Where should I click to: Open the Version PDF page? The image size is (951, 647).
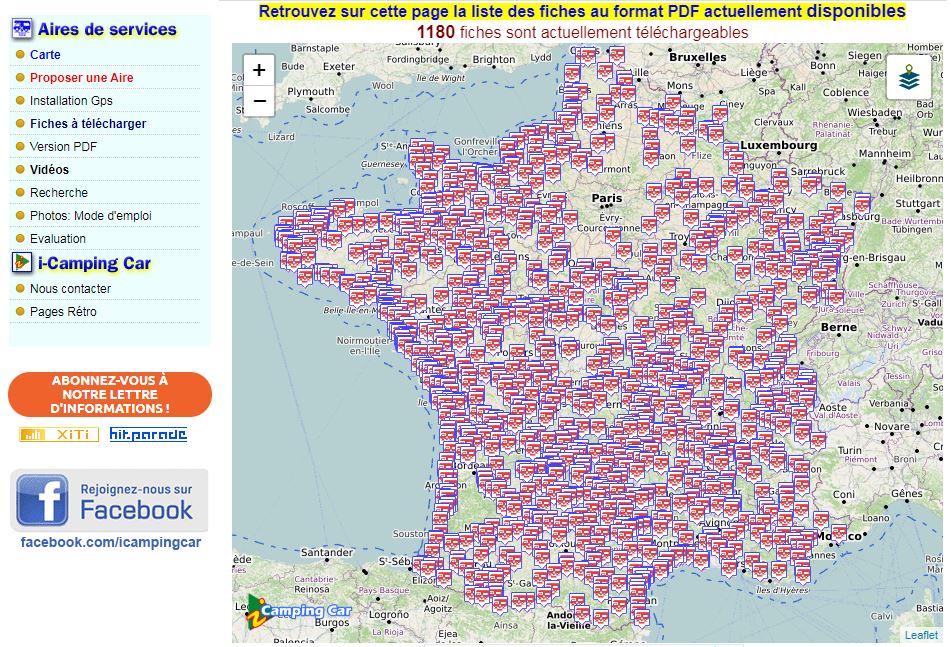pos(63,147)
